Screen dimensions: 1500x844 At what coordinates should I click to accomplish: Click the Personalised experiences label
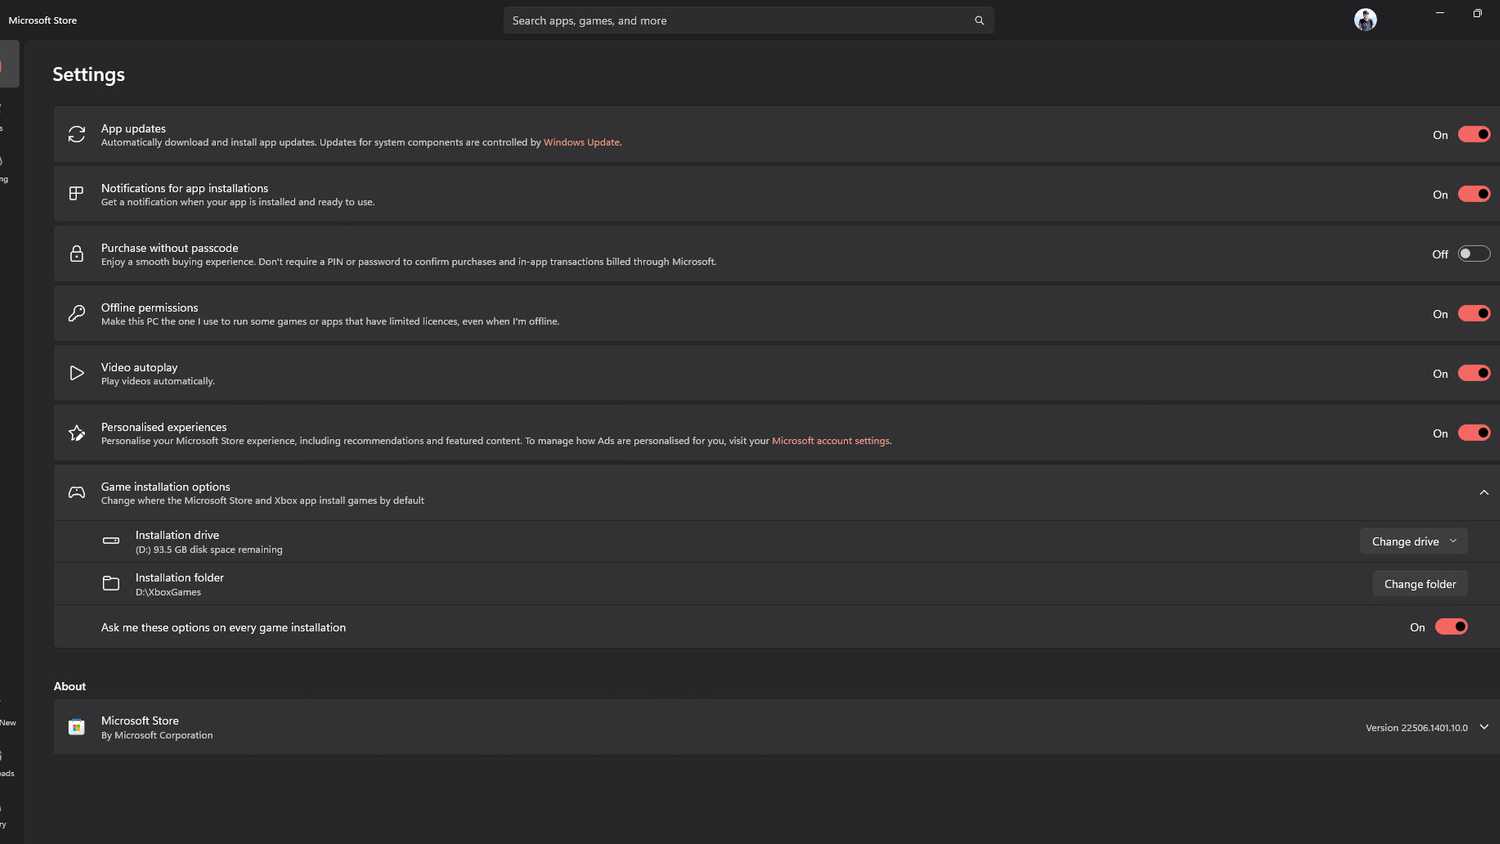pos(164,427)
